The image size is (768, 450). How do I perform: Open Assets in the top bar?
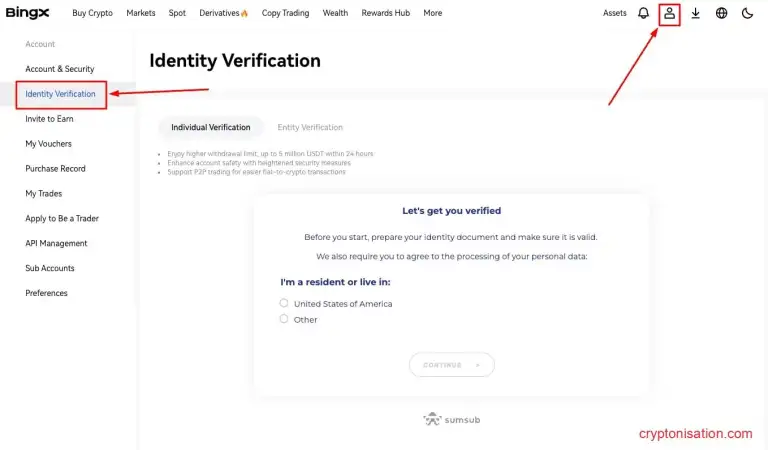pos(615,13)
